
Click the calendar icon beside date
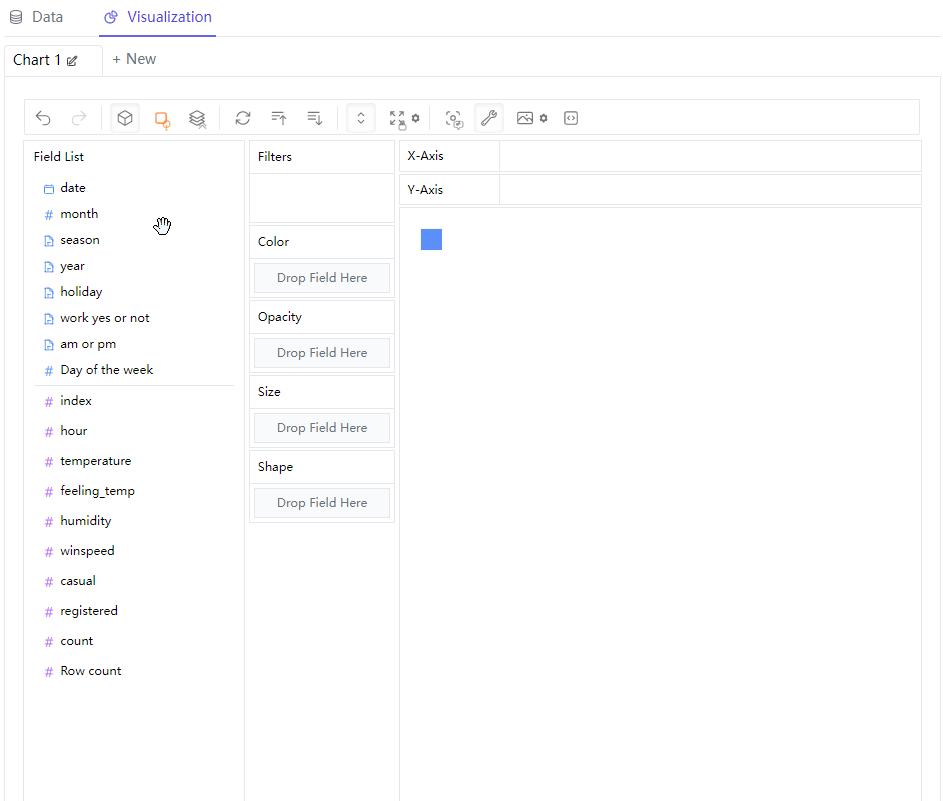click(x=49, y=189)
